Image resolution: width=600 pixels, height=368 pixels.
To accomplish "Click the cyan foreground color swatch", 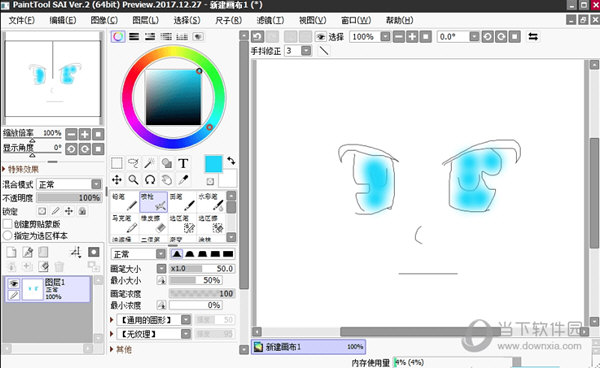I will pyautogui.click(x=214, y=164).
